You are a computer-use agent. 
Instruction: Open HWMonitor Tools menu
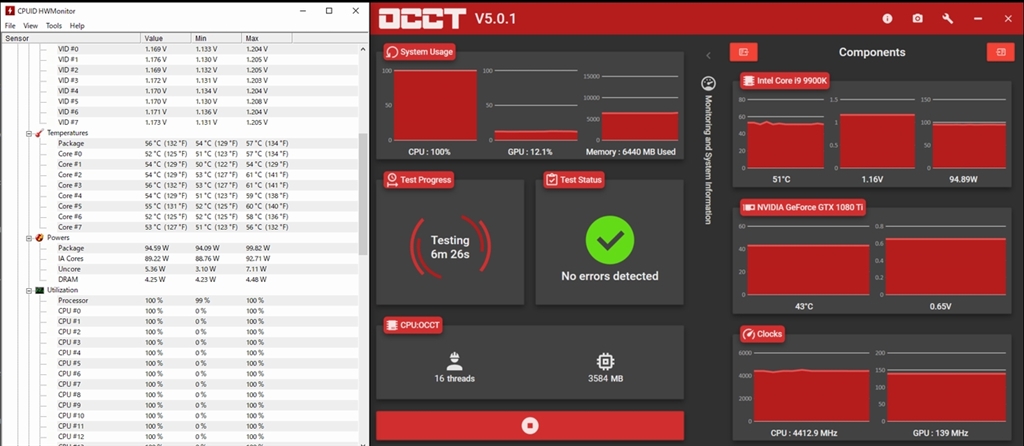[54, 26]
